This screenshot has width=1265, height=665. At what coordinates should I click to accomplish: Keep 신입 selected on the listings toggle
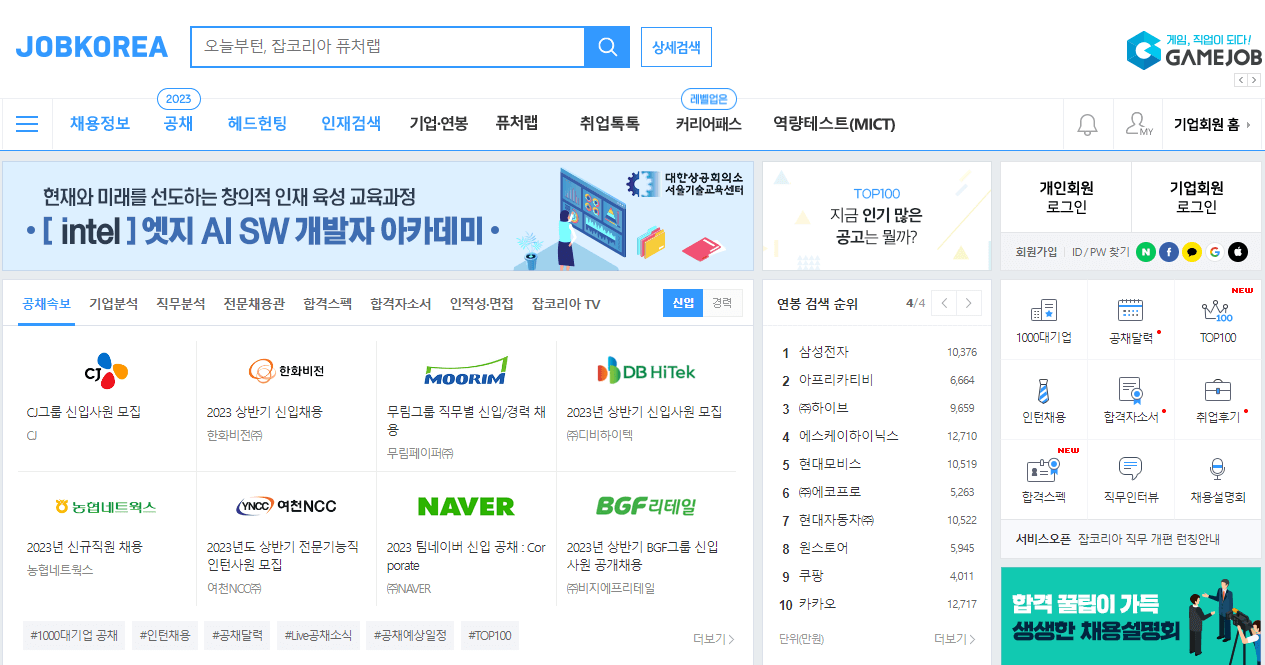coord(683,301)
